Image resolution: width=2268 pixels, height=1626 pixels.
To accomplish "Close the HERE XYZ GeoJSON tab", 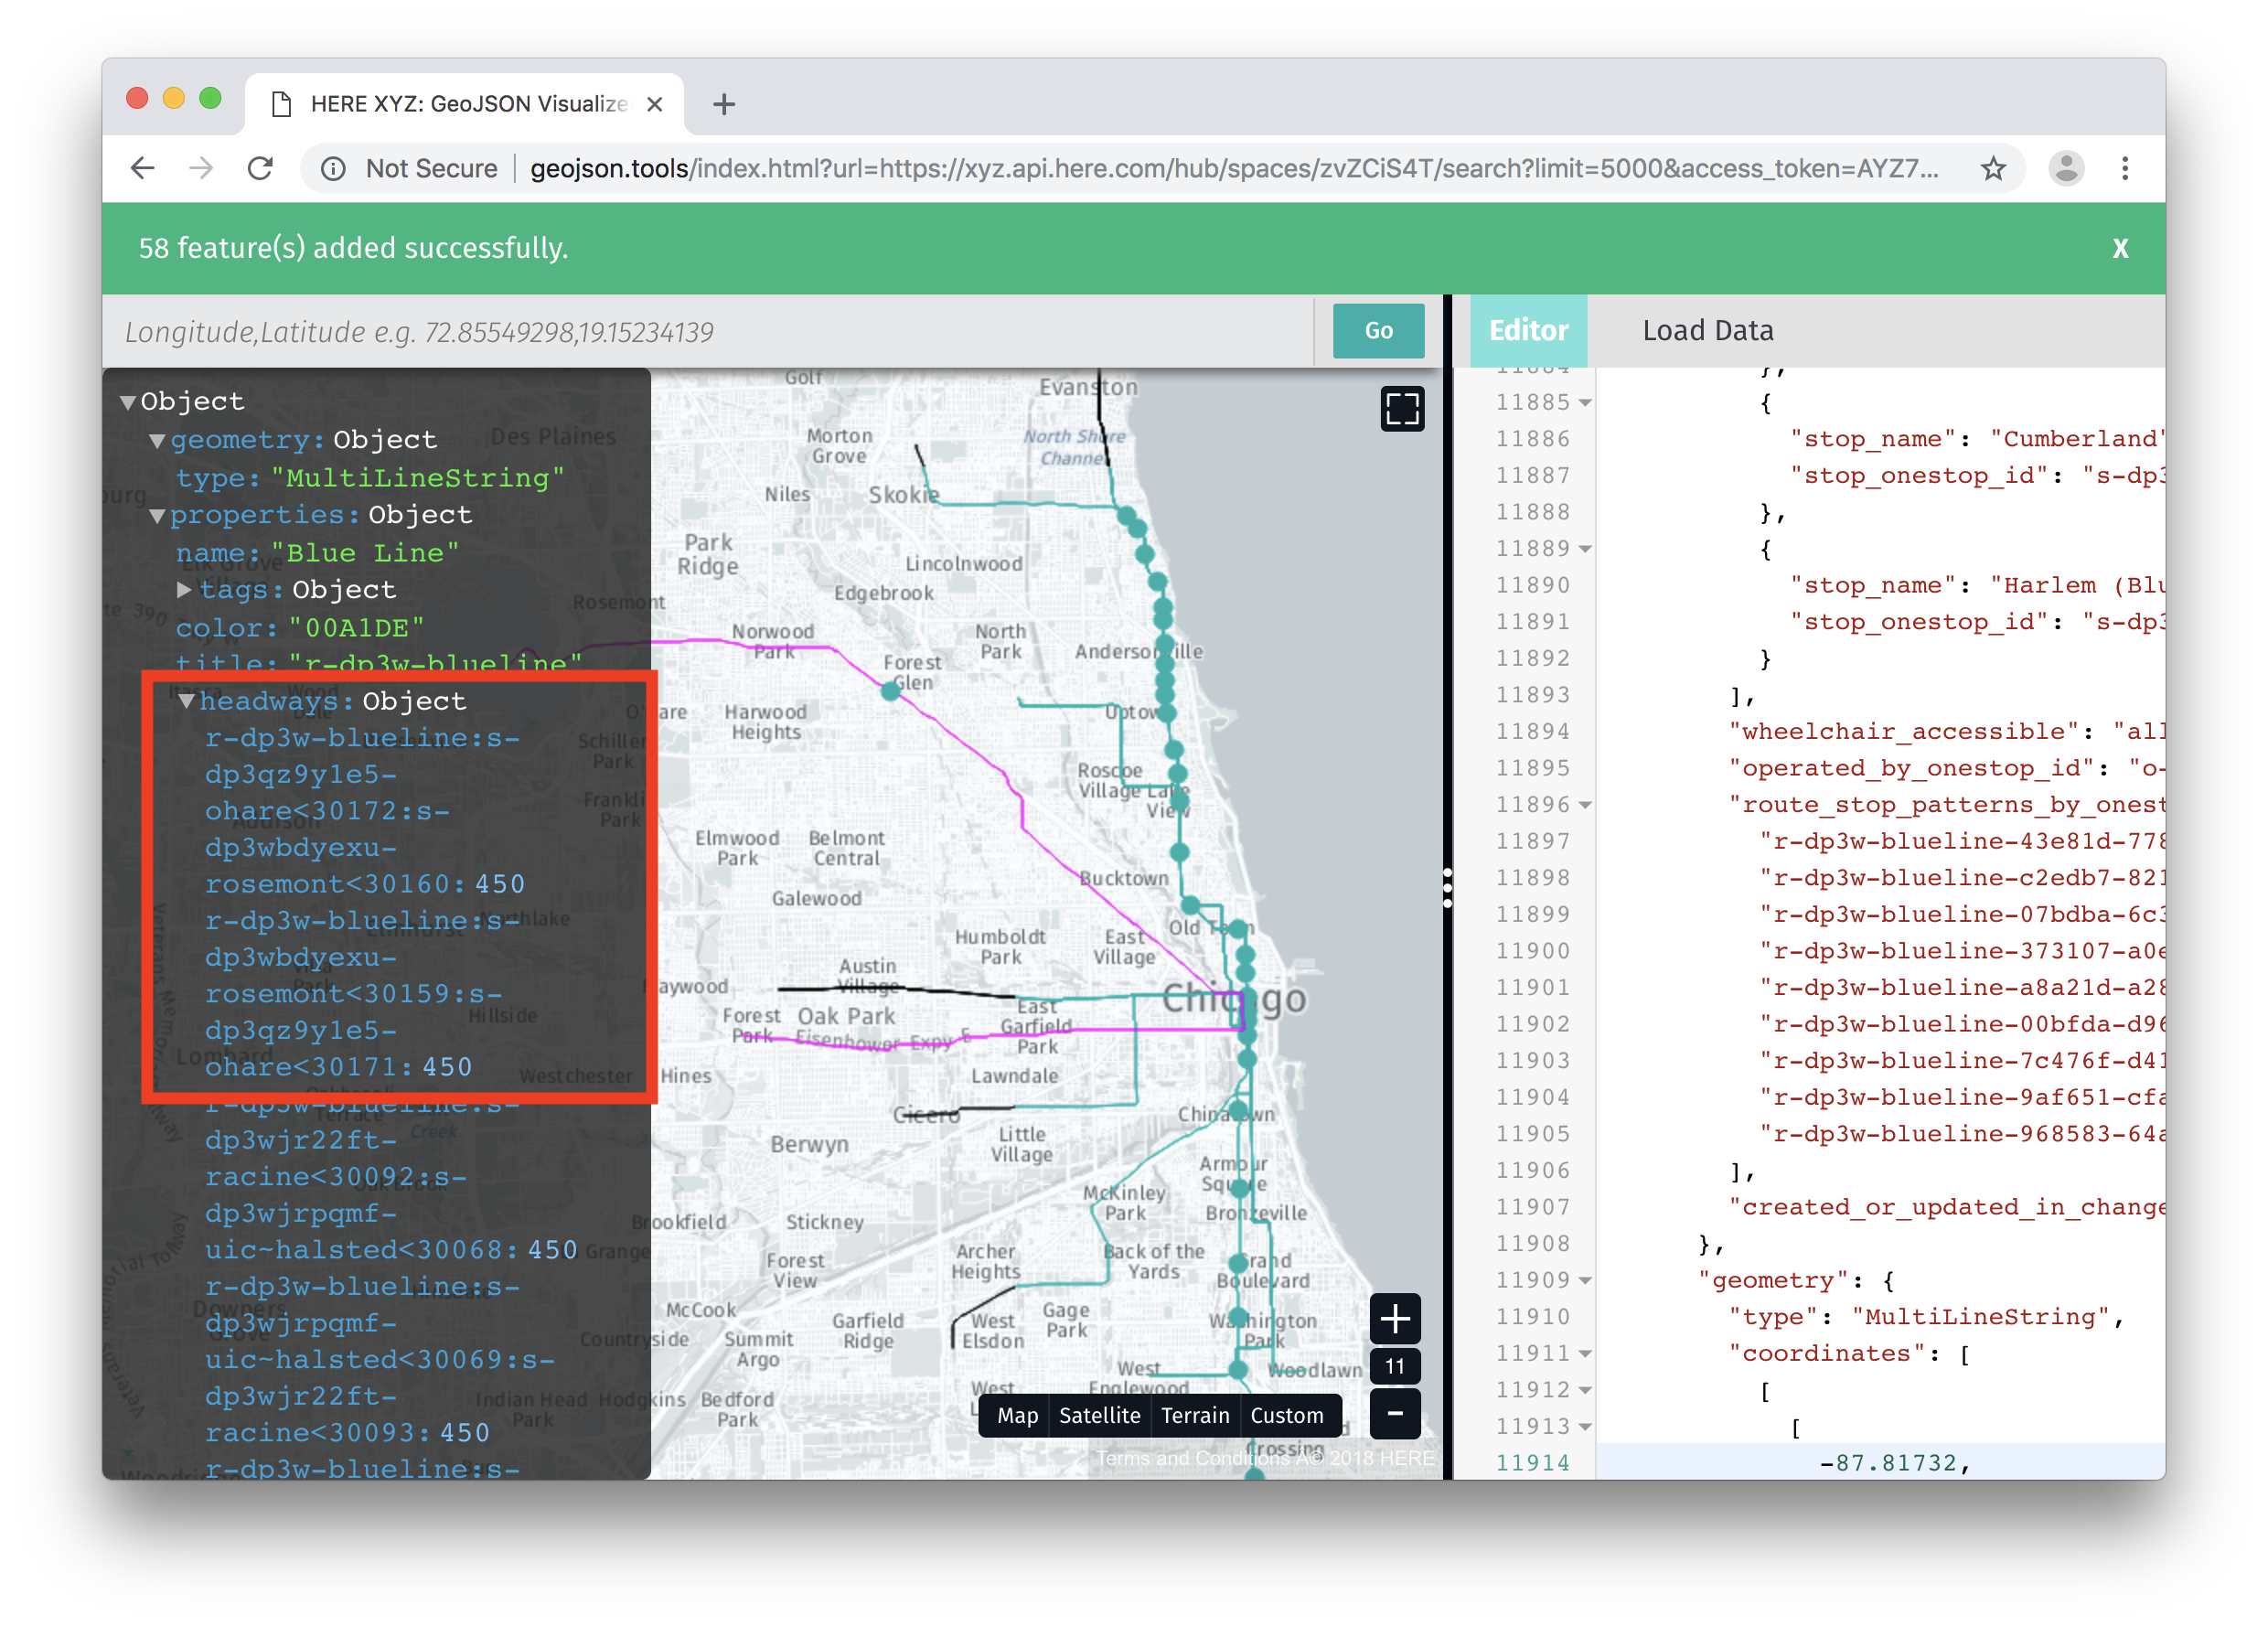I will point(654,104).
